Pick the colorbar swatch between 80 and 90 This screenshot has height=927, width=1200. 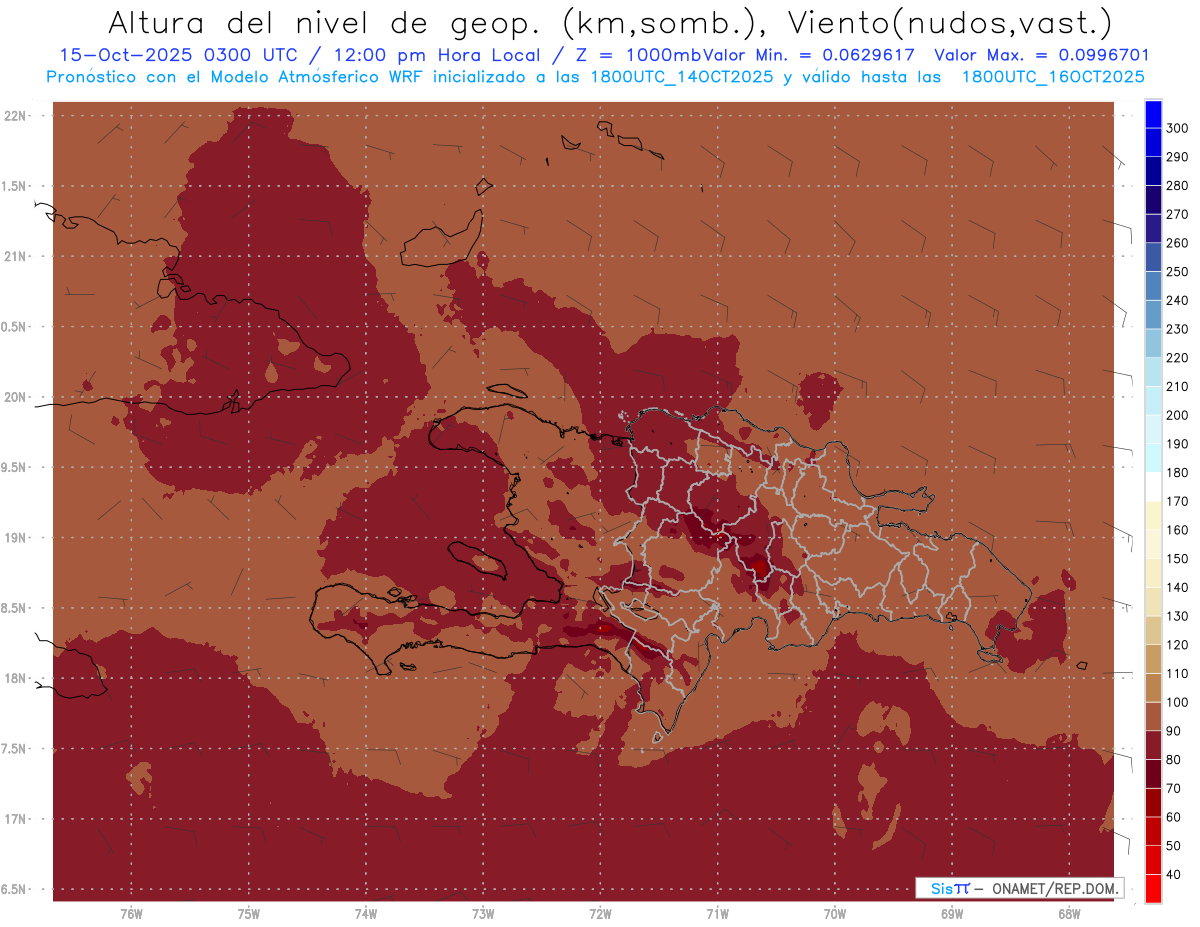(x=1152, y=746)
